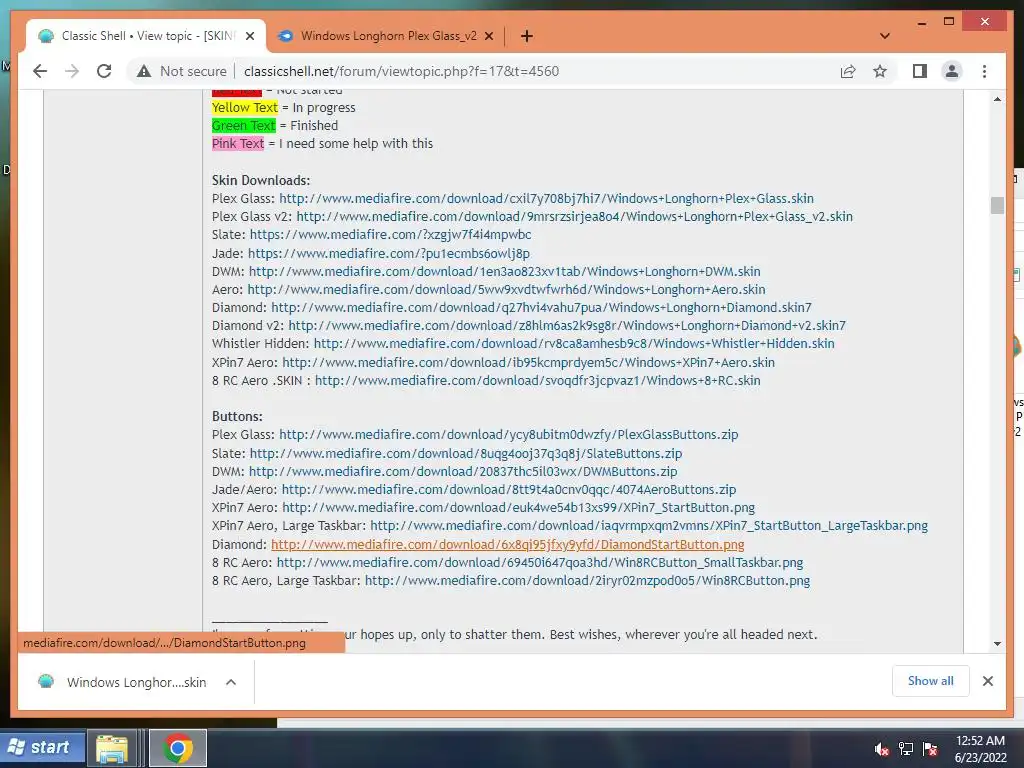Open the Chrome profile avatar
This screenshot has height=768, width=1024.
(x=952, y=71)
